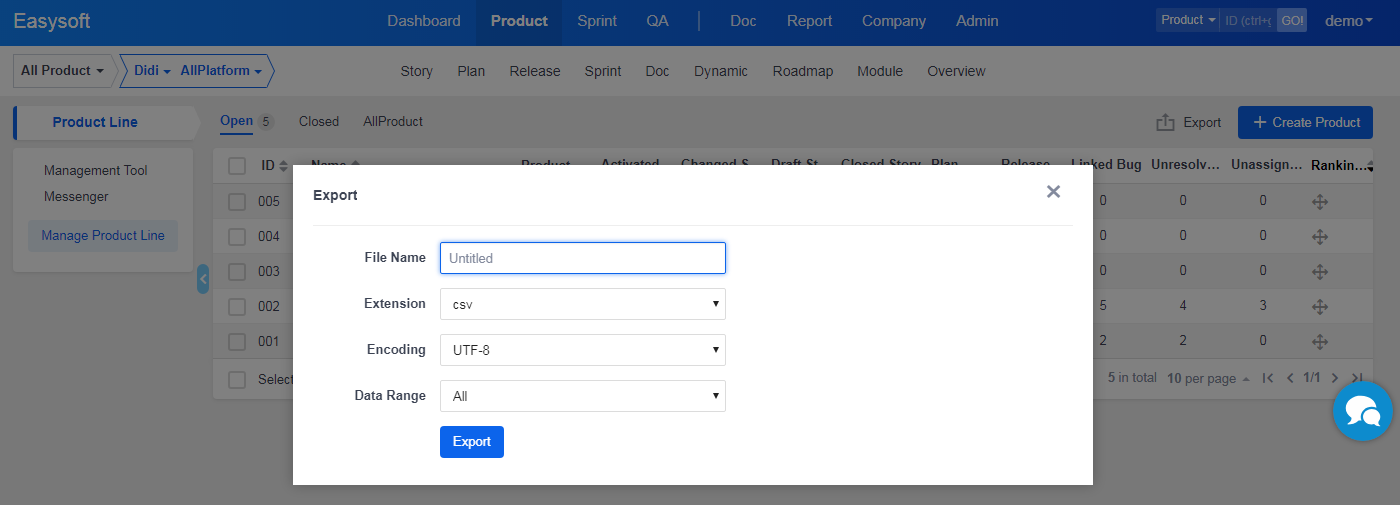Click the Manage Product Line link

pyautogui.click(x=103, y=236)
